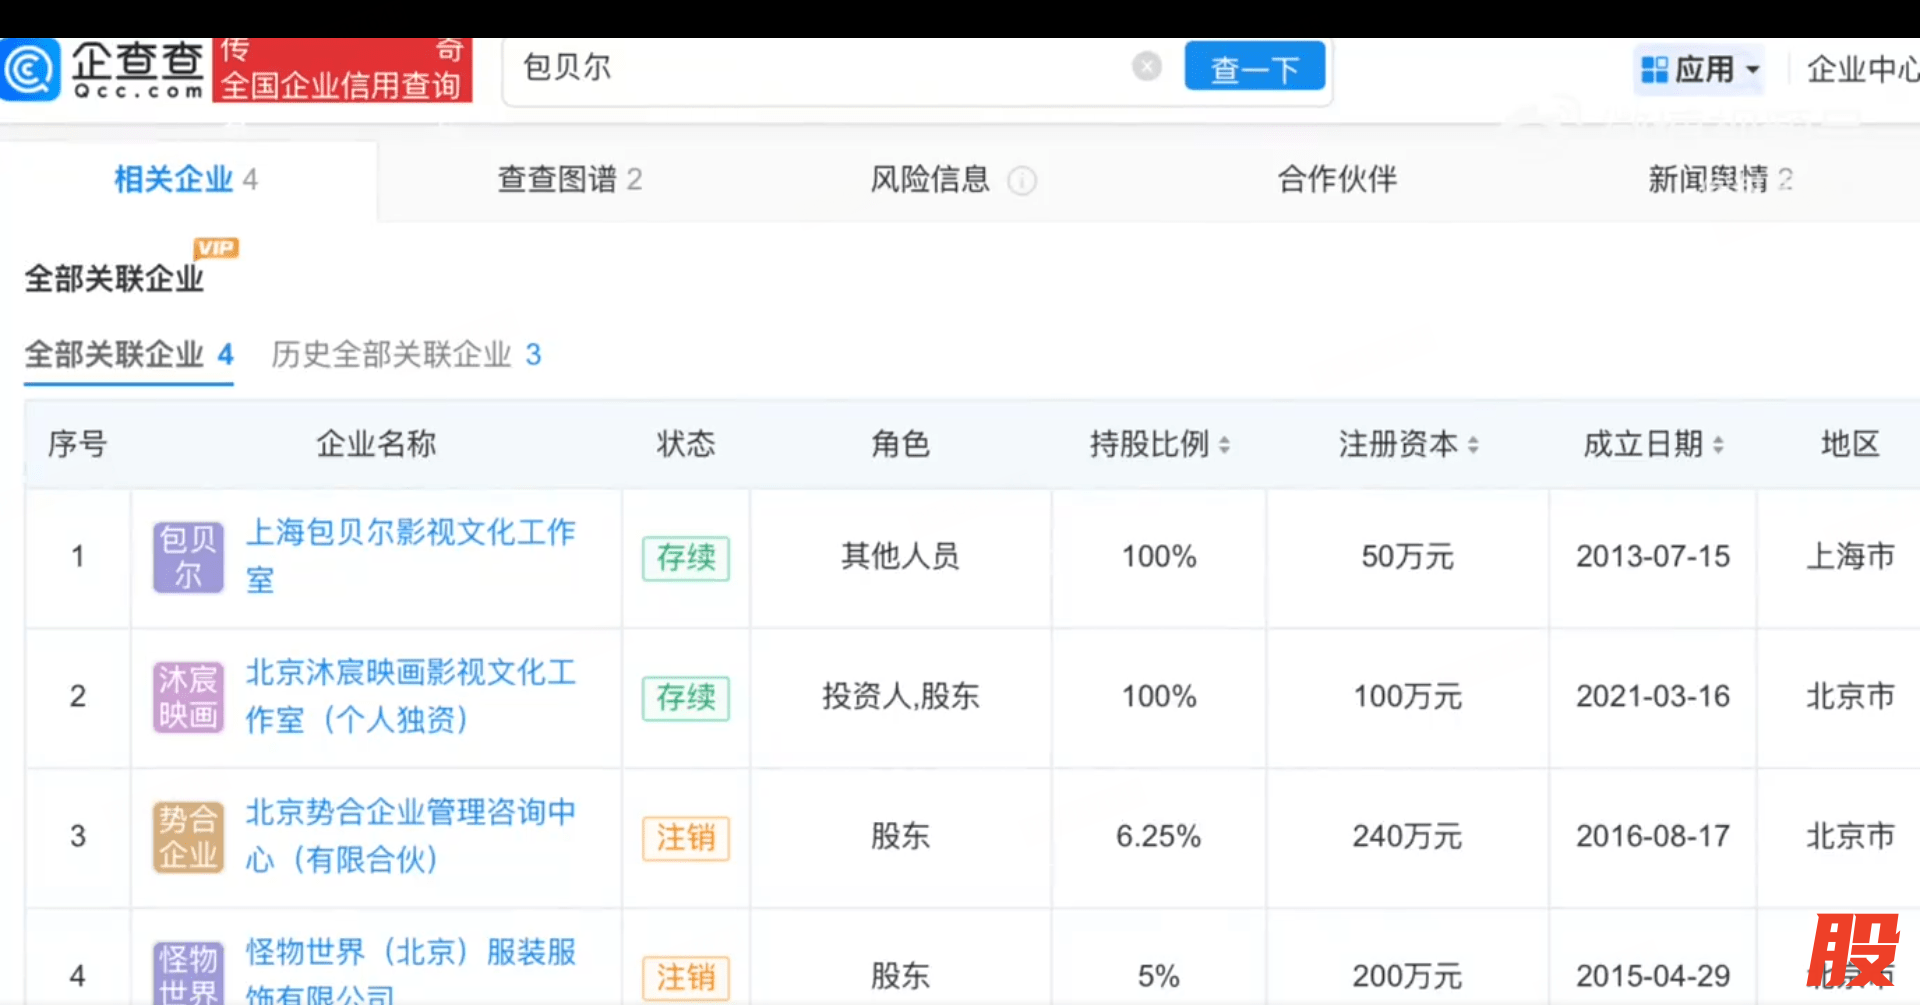Open the 风险信息 tab
Screen dimensions: 1920x1005
point(930,180)
